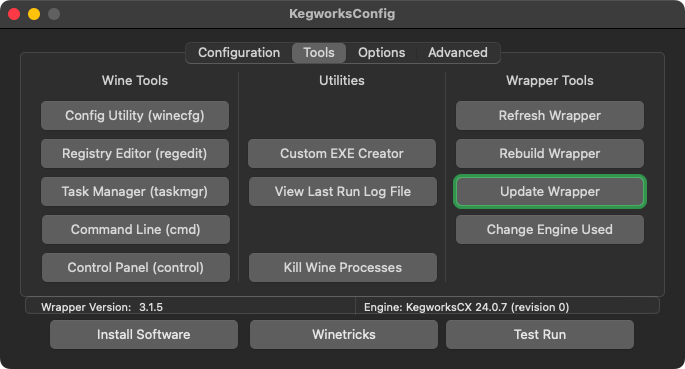The height and width of the screenshot is (369, 685).
Task: Open Config Utility (winecfg)
Action: click(135, 115)
